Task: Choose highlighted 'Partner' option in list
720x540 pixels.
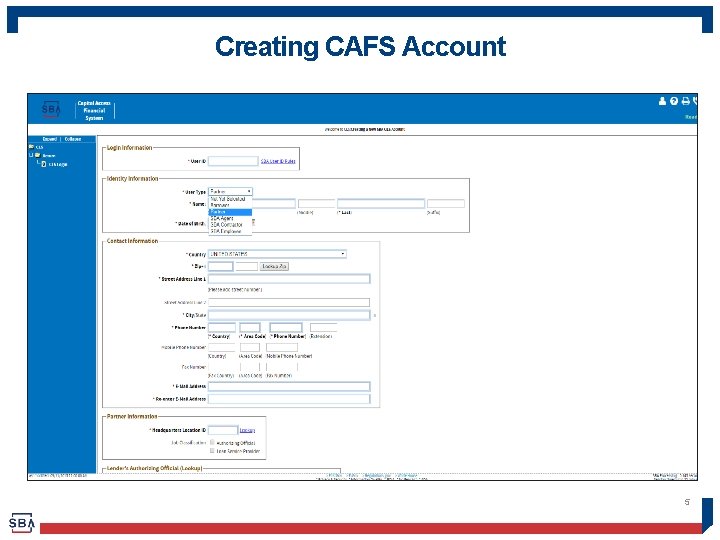Action: 230,212
